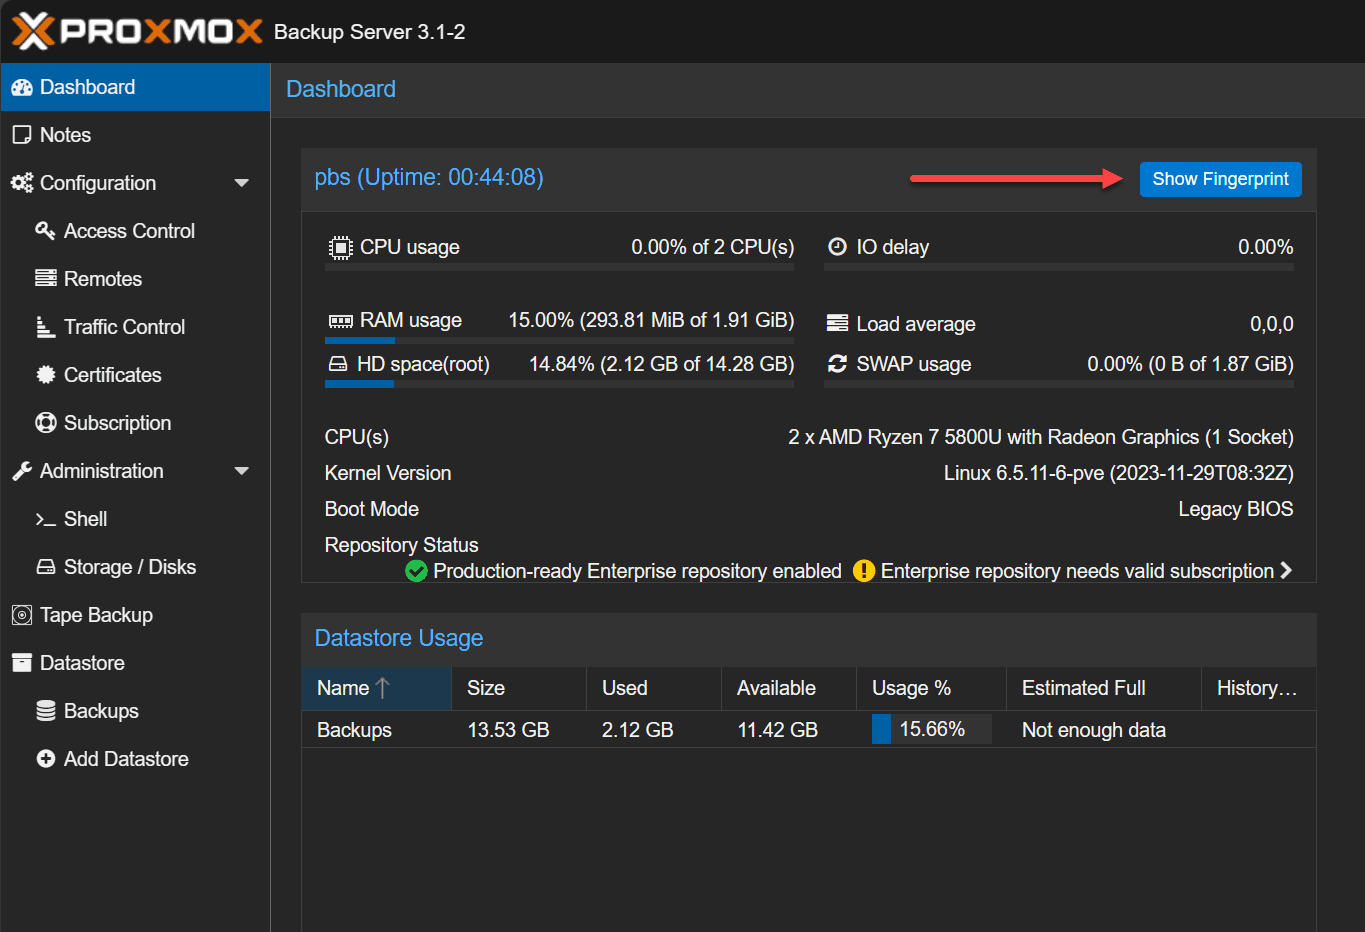Click the Traffic Control chart icon
This screenshot has width=1365, height=932.
click(x=45, y=327)
